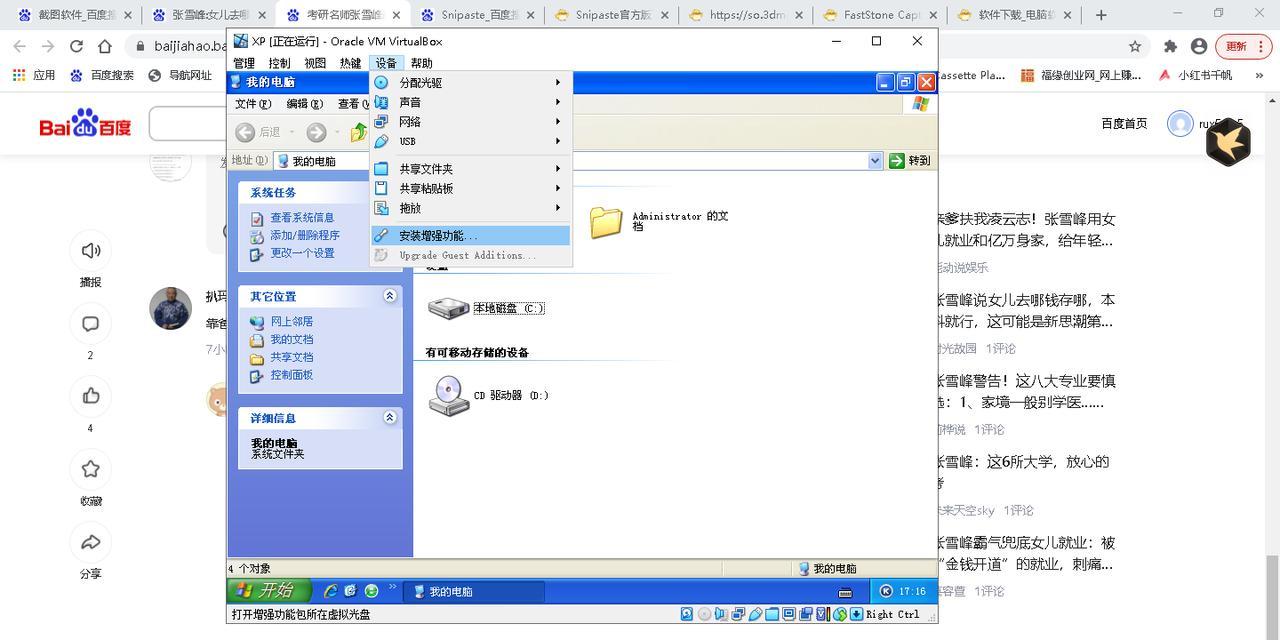Screen dimensions: 1280x640
Task: Open the 编辑 menu in 我的电脑 window
Action: point(304,104)
